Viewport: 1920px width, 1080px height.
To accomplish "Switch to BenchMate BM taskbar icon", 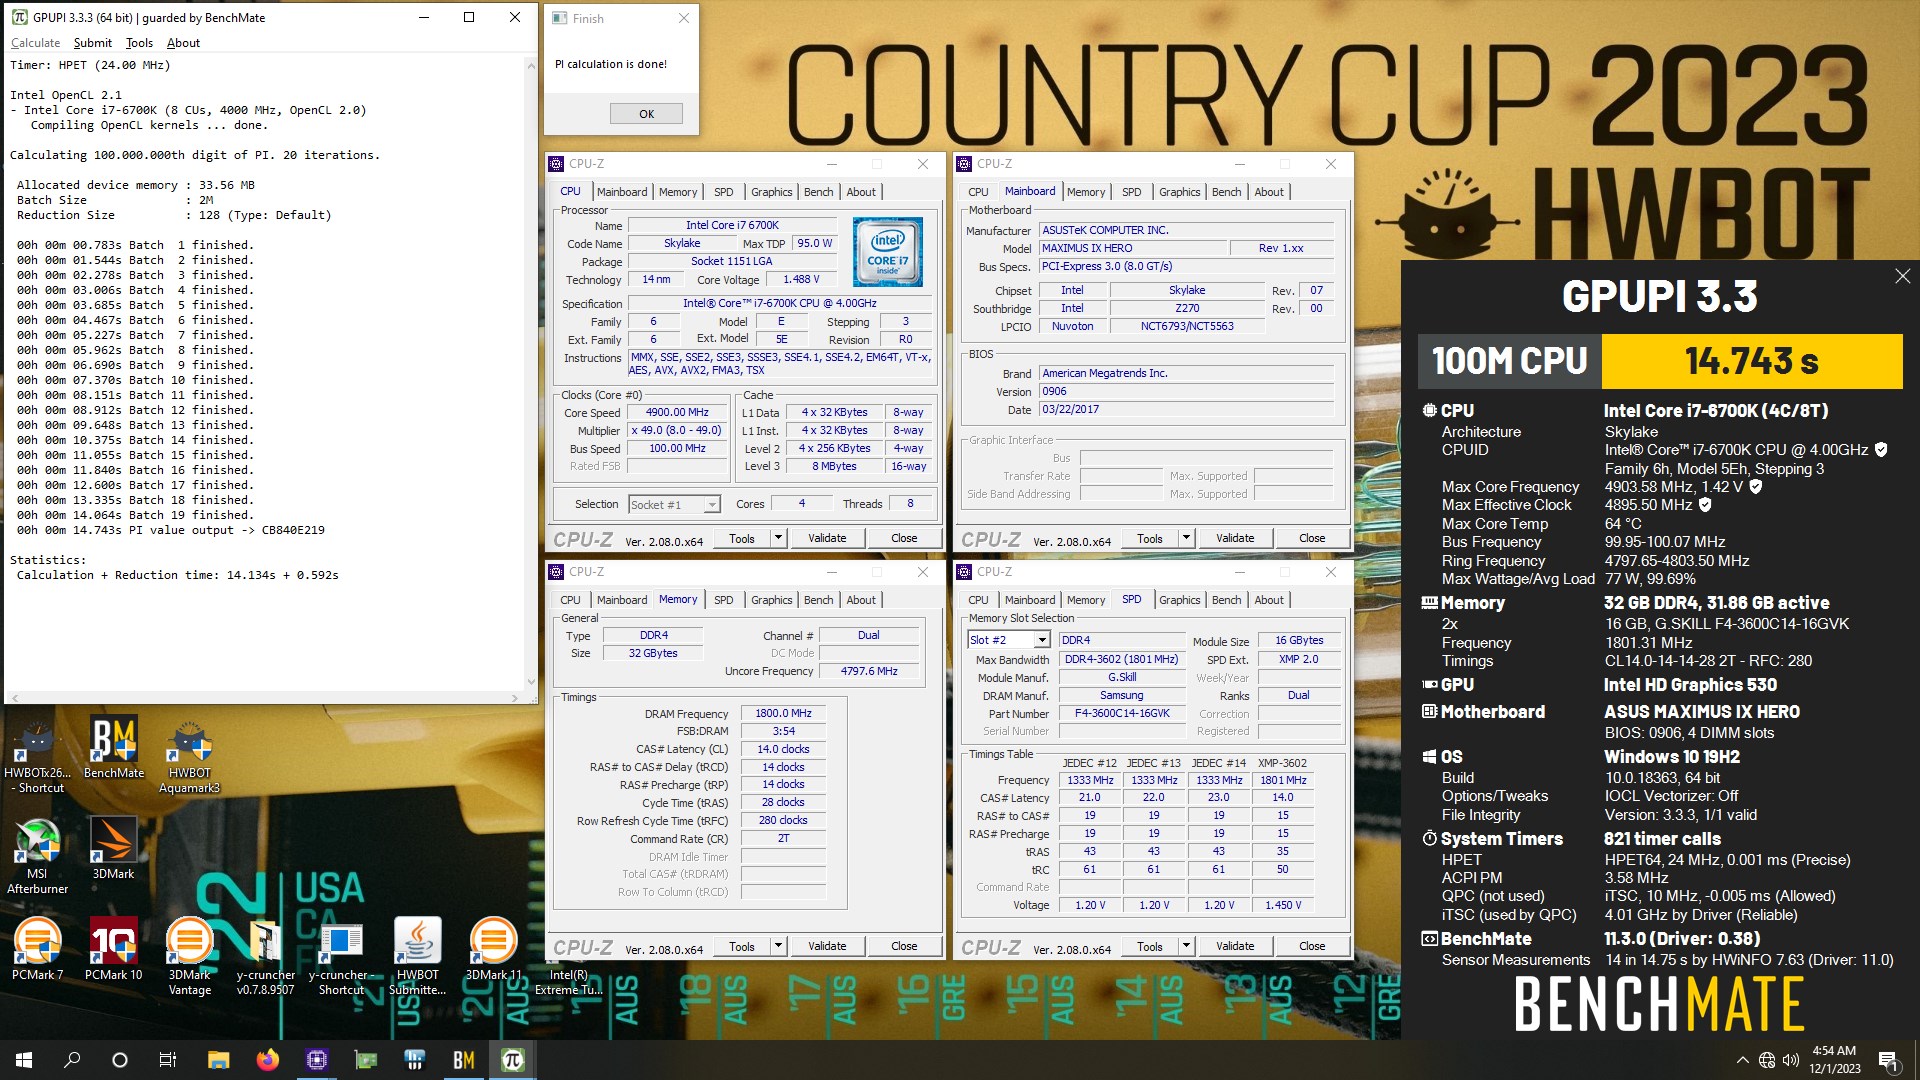I will 463,1060.
